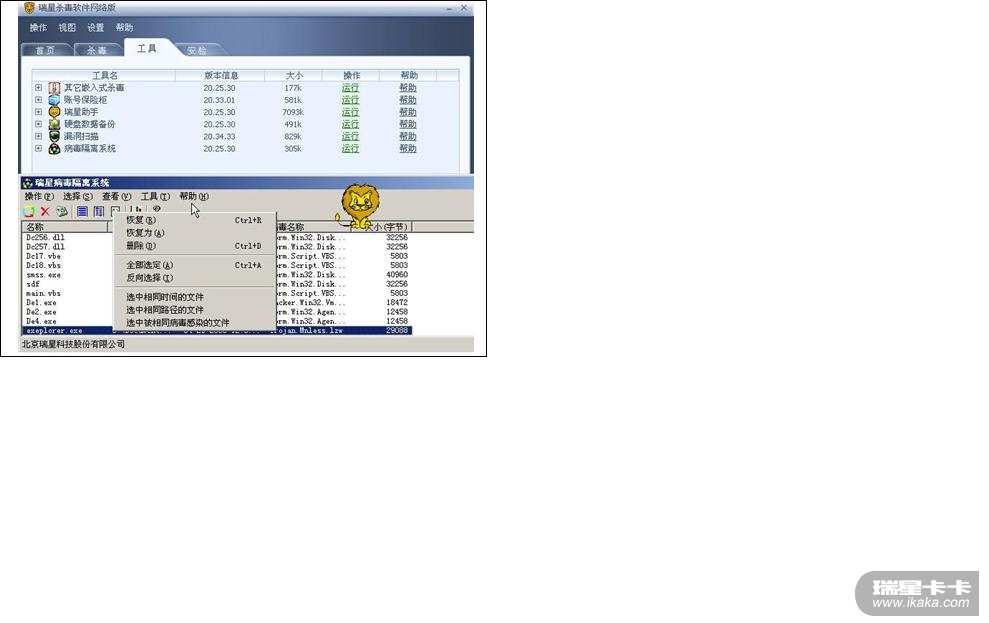The height and width of the screenshot is (623, 989).
Task: Expand the 硬盘数据备份 row
Action: (38, 124)
